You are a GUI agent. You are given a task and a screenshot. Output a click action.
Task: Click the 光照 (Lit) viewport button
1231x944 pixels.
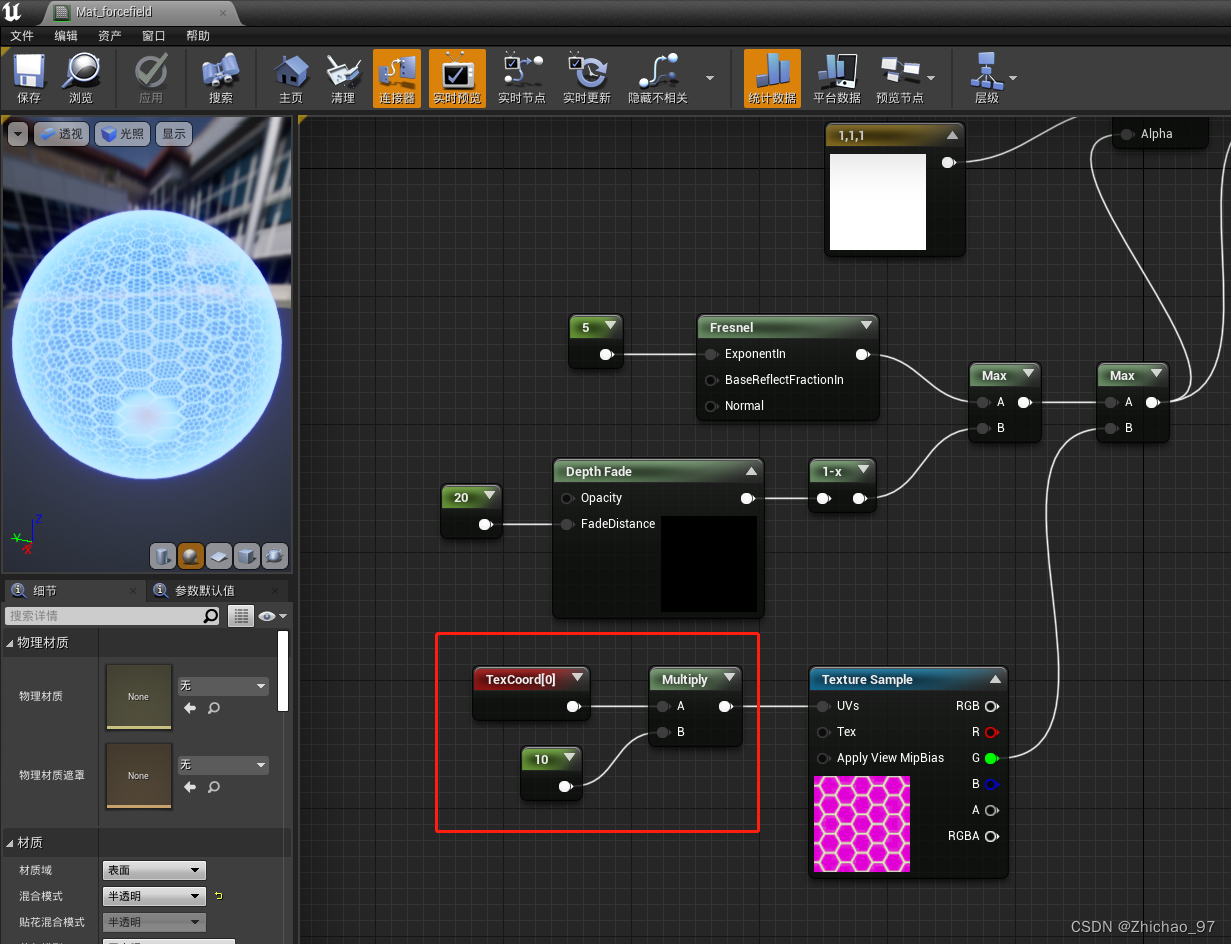tap(123, 134)
